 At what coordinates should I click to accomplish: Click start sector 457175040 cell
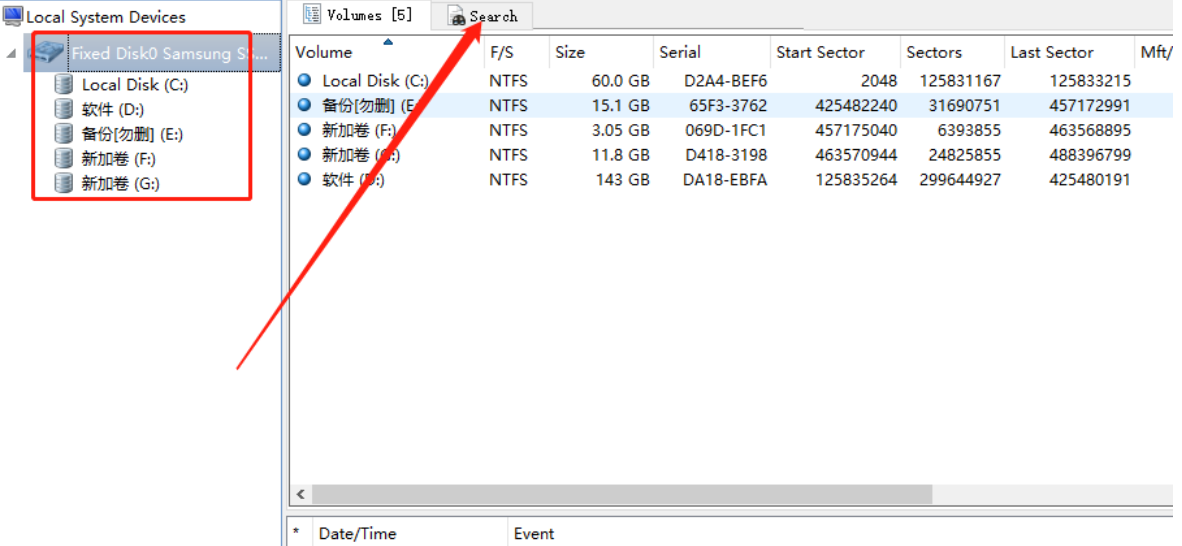[856, 130]
